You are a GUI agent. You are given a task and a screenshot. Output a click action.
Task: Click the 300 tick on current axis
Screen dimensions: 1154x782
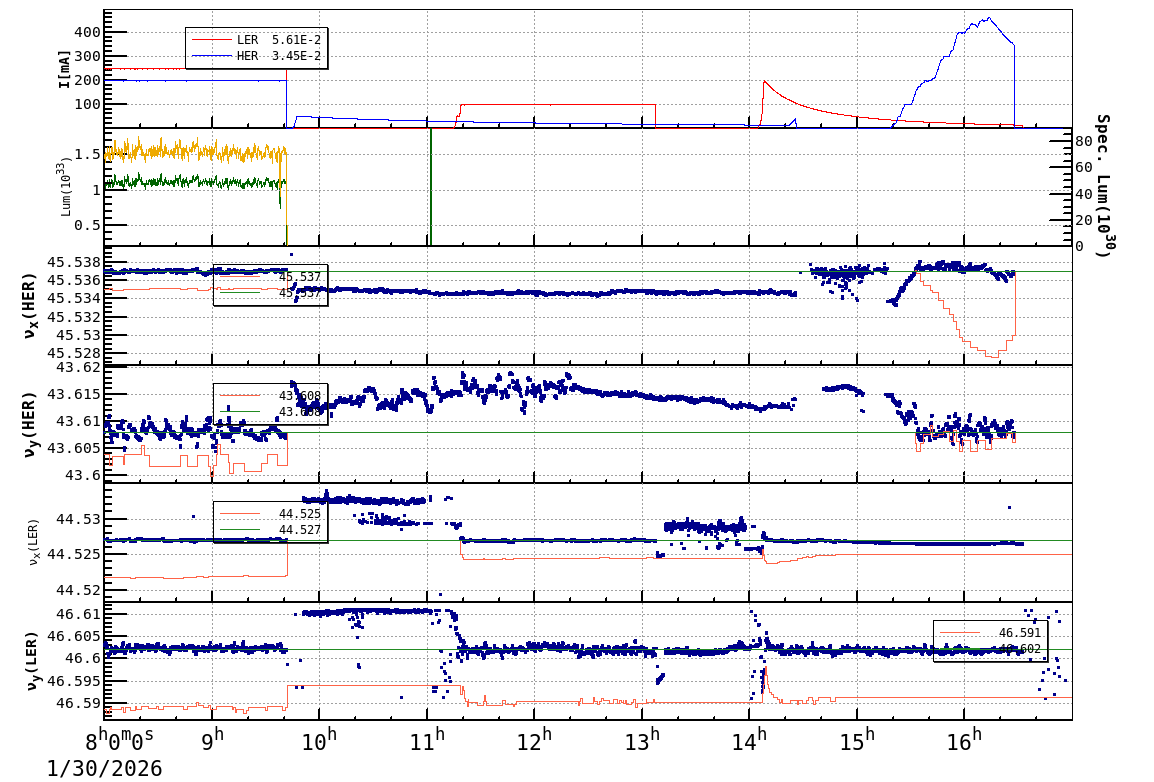click(x=87, y=56)
